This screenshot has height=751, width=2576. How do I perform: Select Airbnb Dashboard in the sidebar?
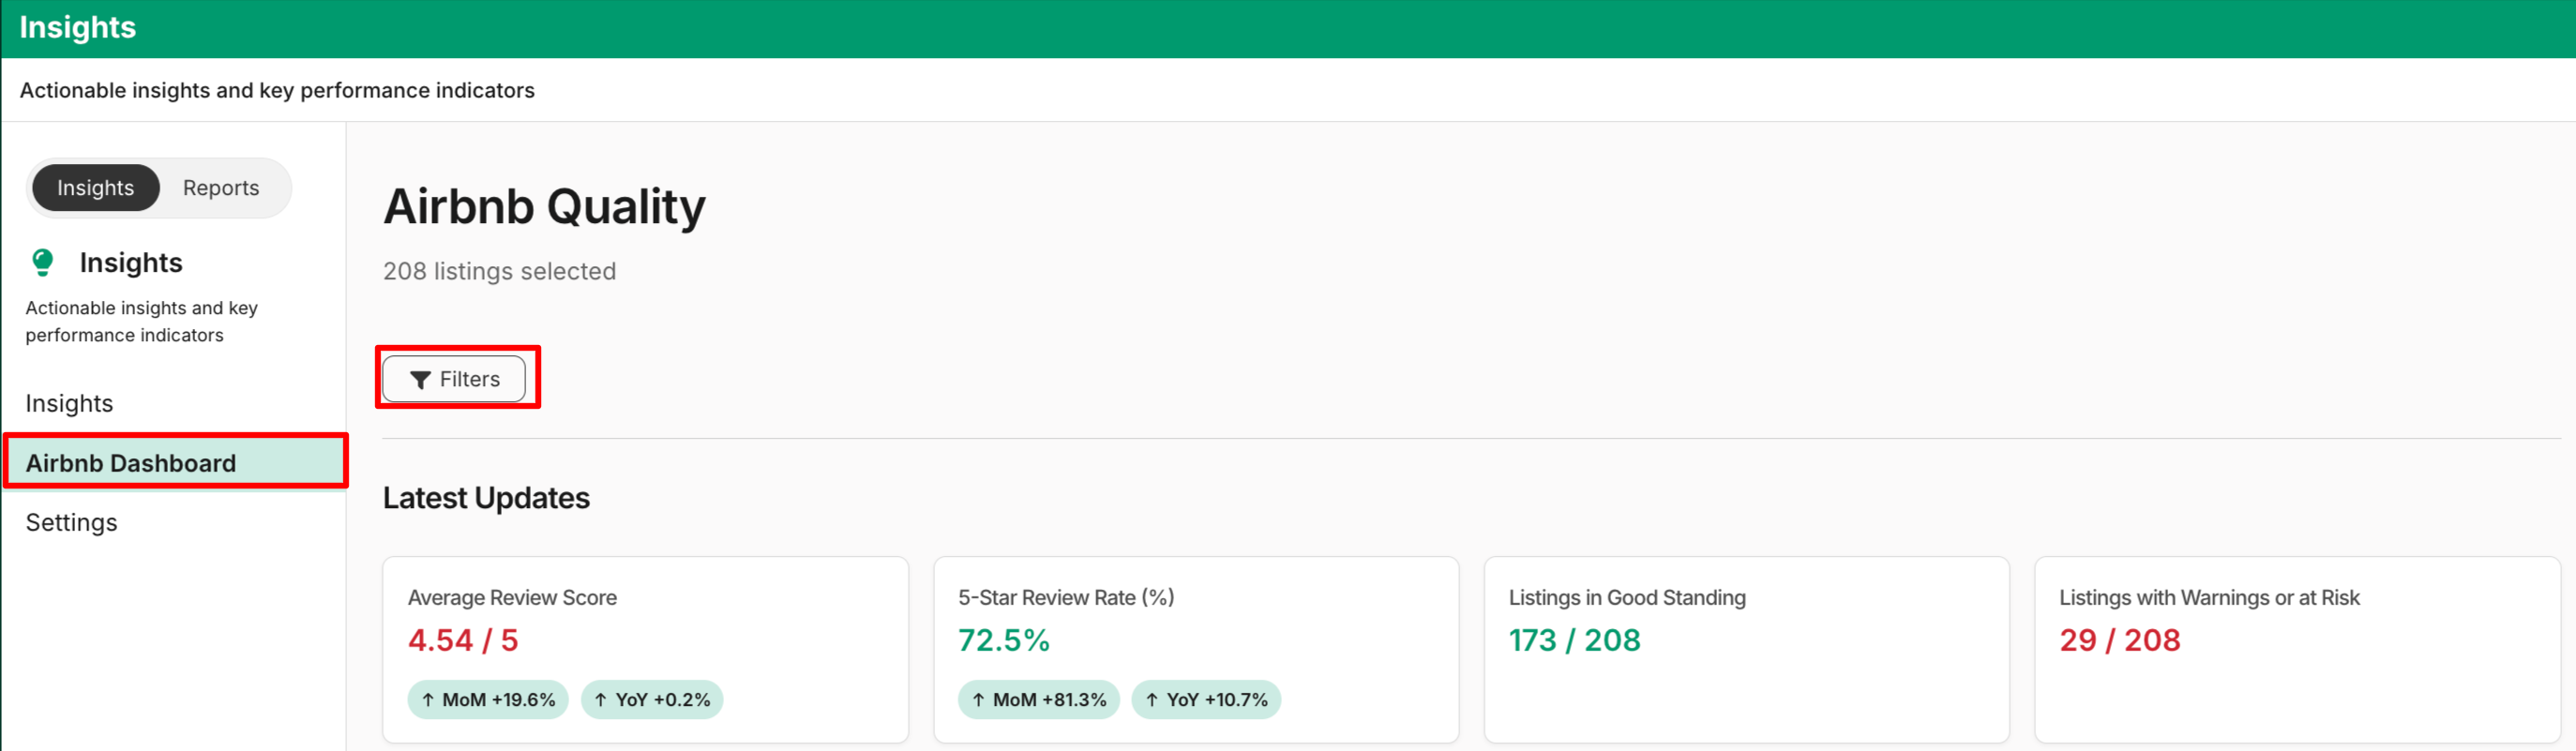[x=175, y=463]
